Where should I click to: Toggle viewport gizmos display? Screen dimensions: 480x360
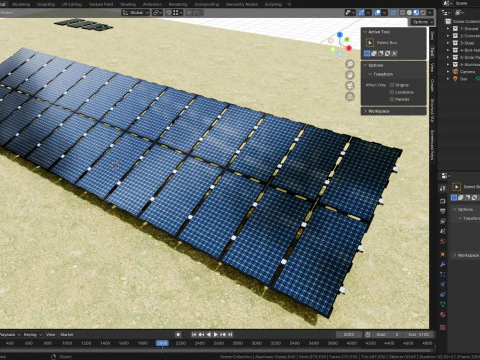click(361, 13)
